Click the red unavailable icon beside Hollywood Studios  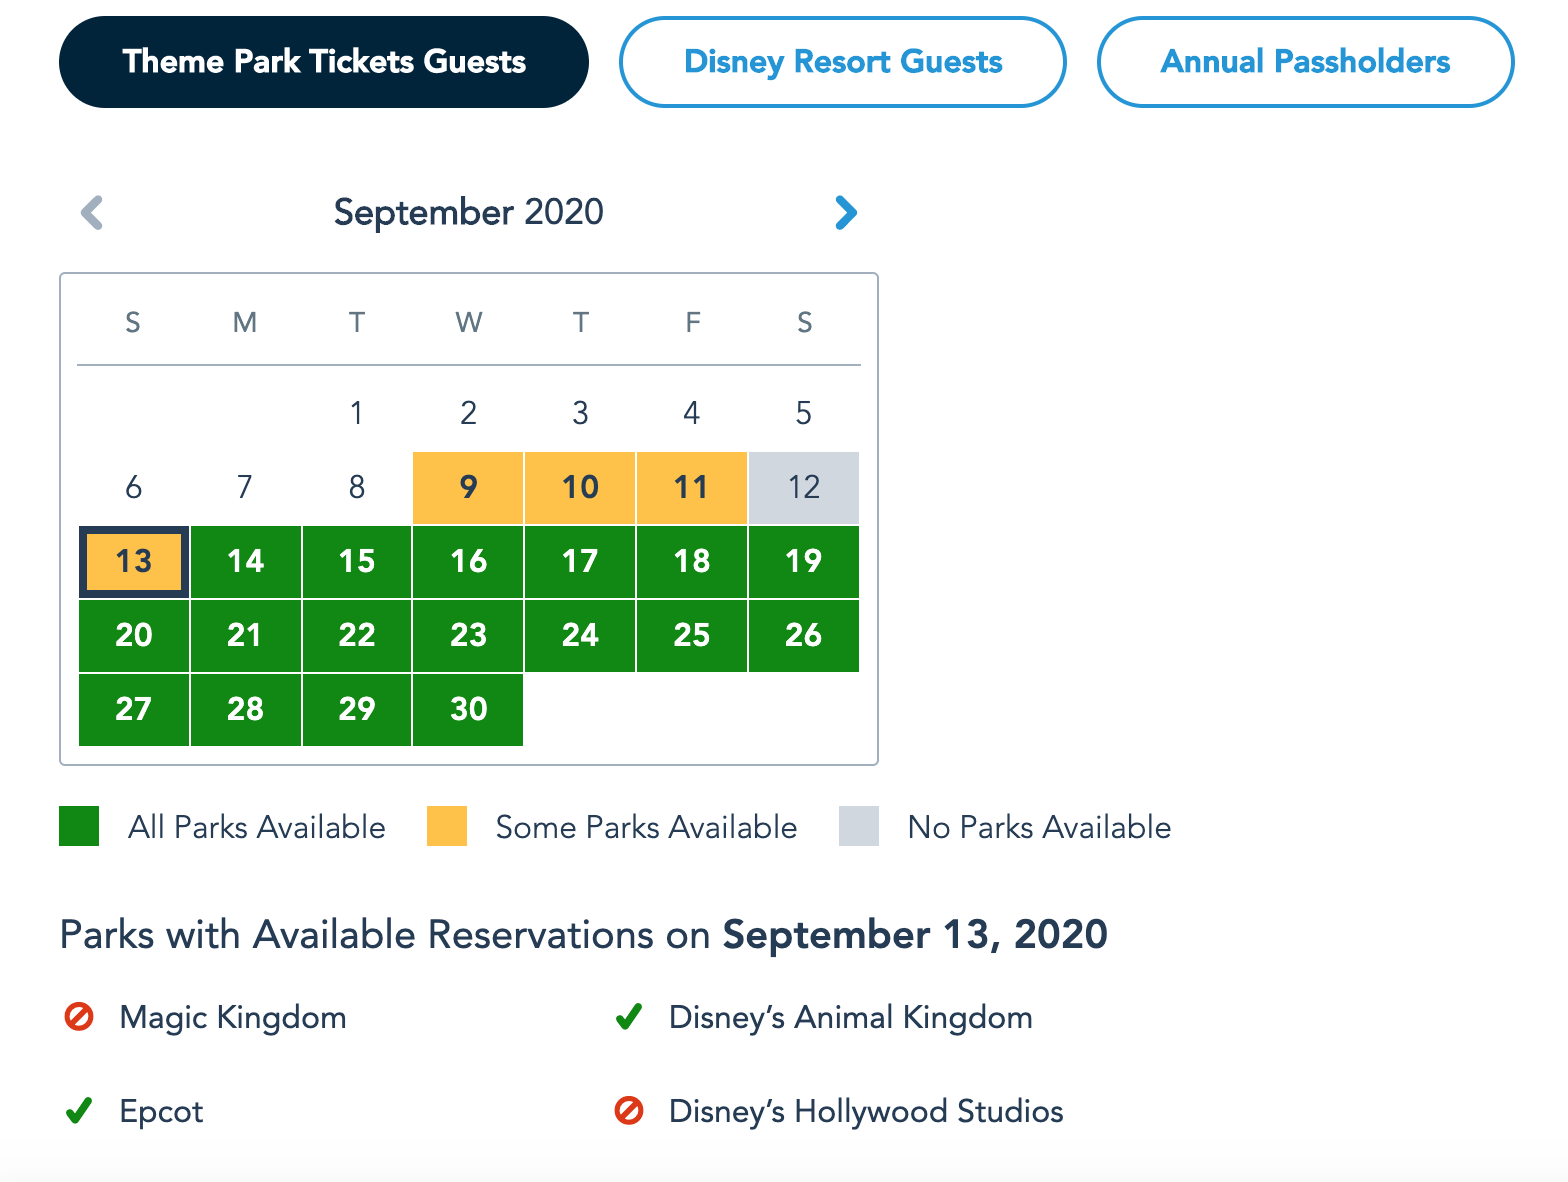629,1111
